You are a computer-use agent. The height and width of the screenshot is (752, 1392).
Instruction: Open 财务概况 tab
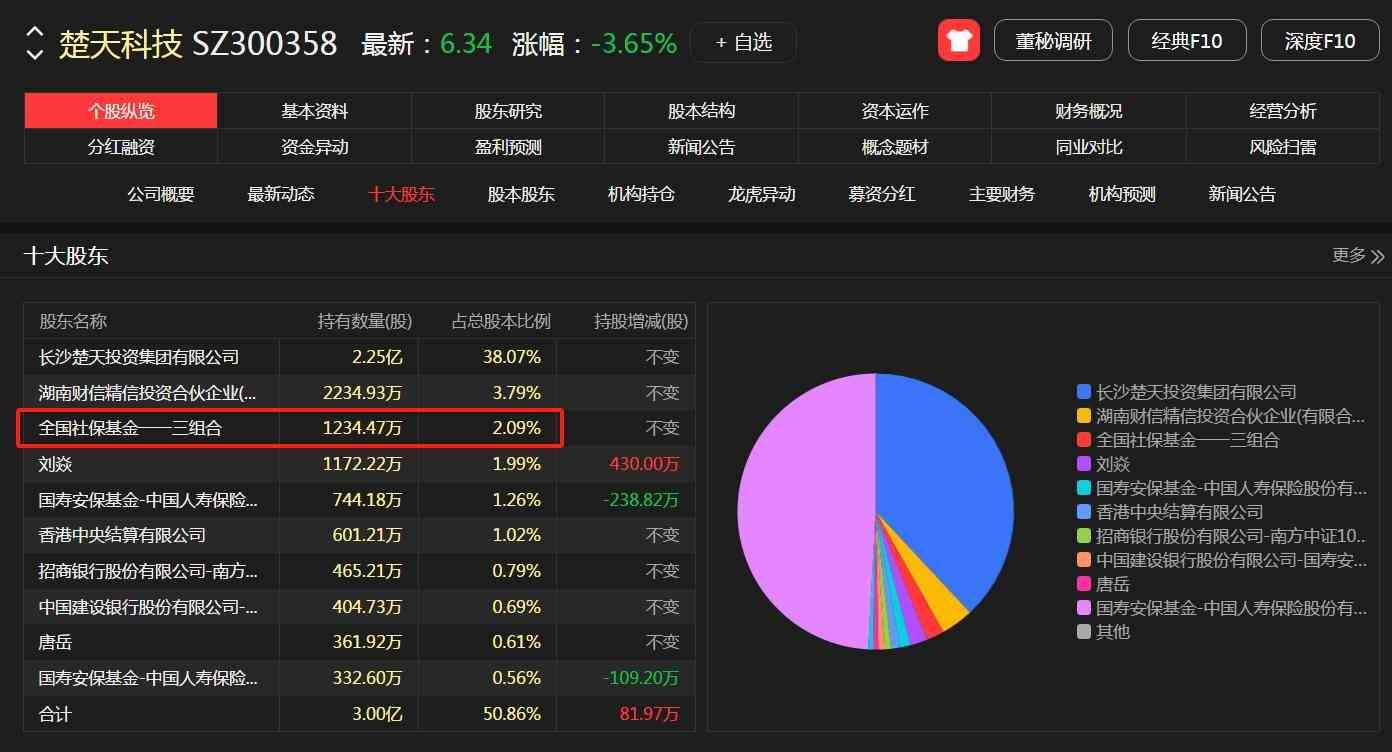click(x=1088, y=111)
